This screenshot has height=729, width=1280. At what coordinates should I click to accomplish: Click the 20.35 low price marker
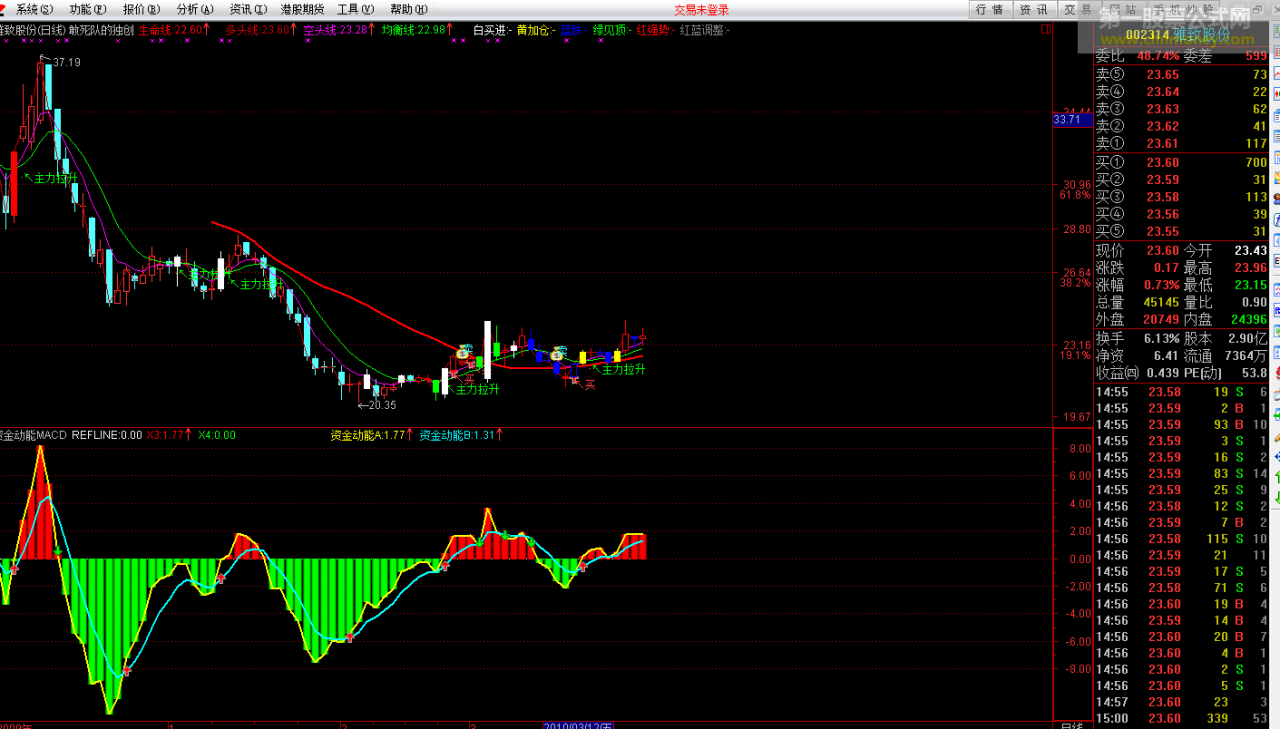383,405
